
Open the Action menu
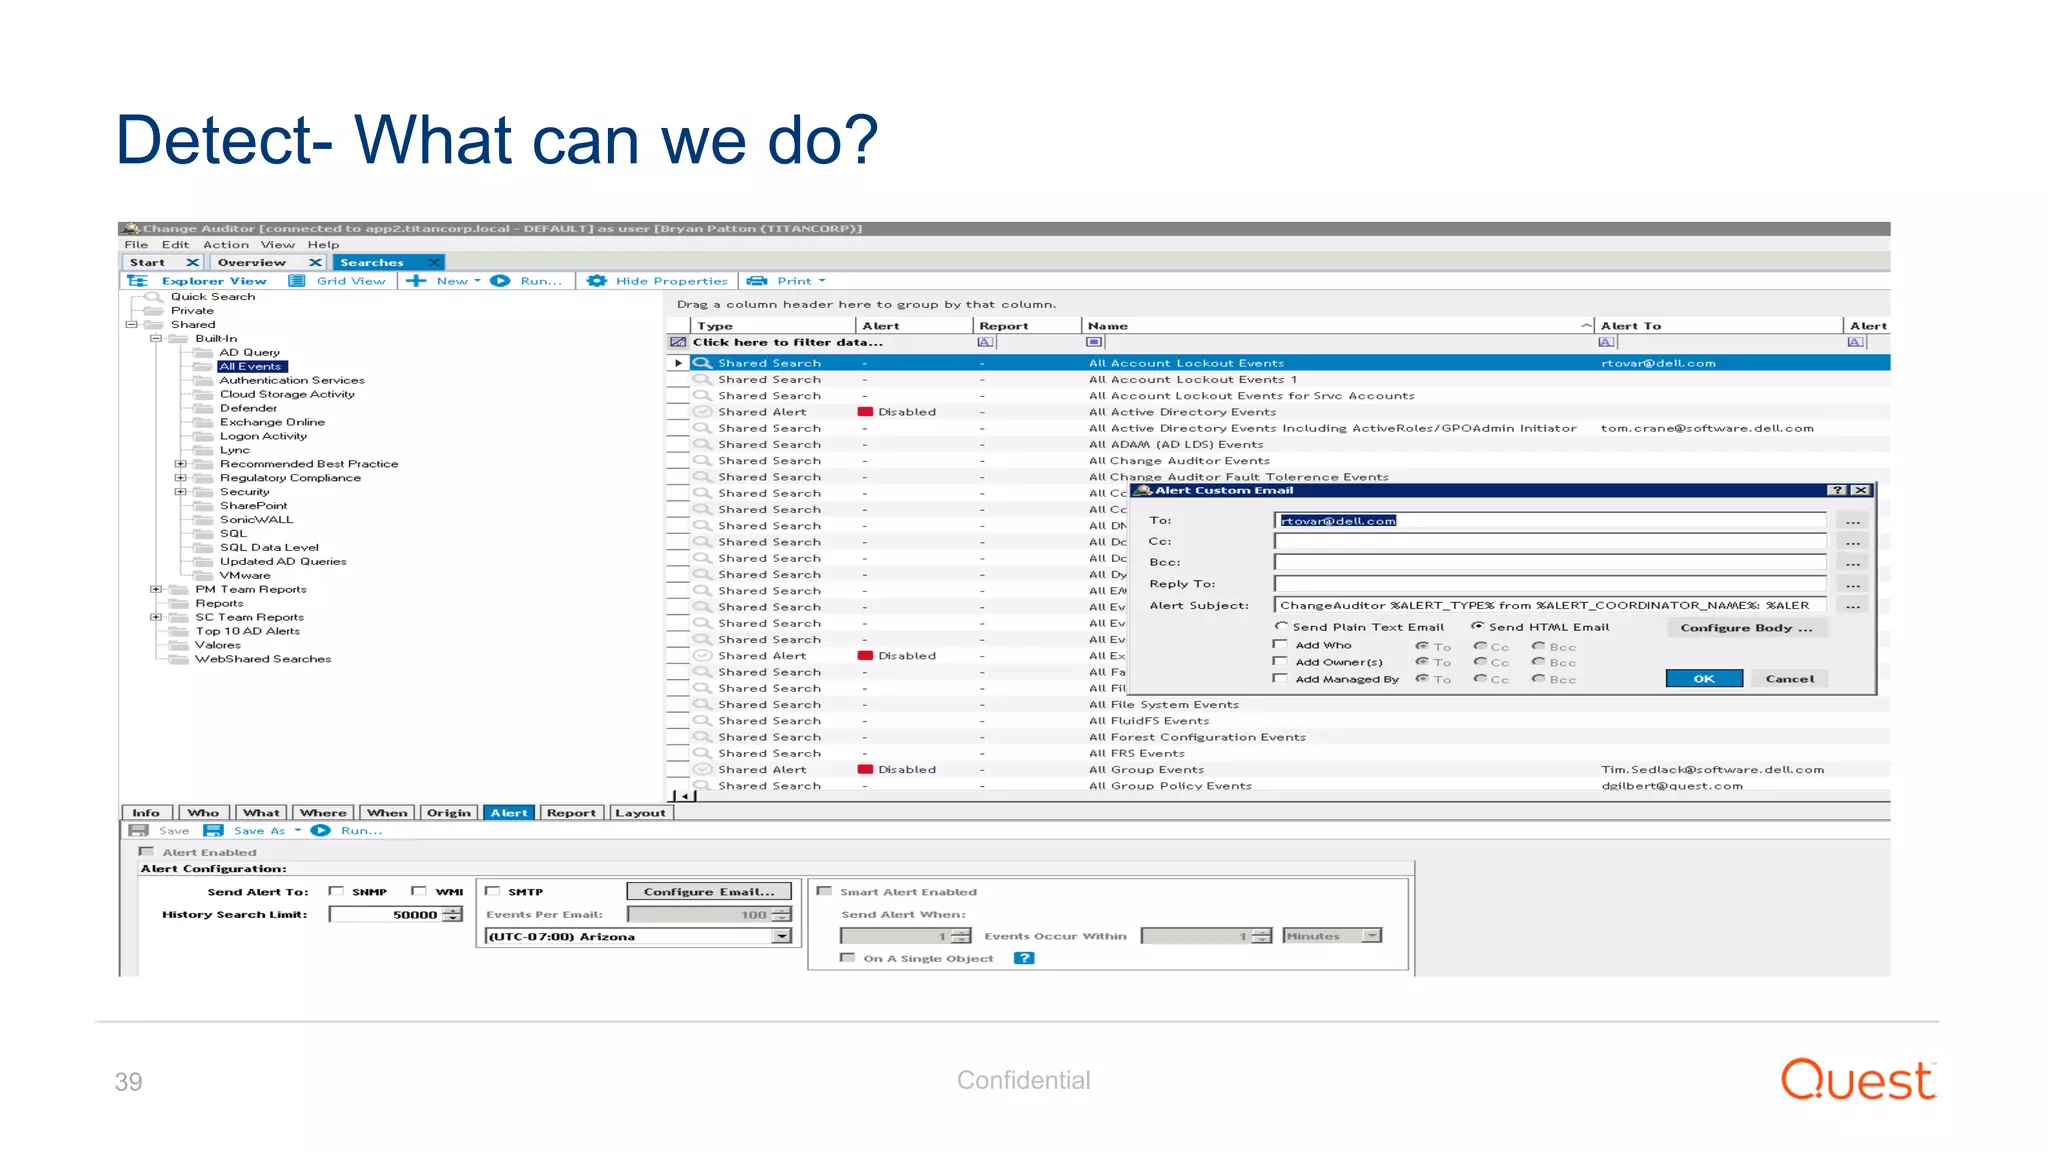pos(226,245)
